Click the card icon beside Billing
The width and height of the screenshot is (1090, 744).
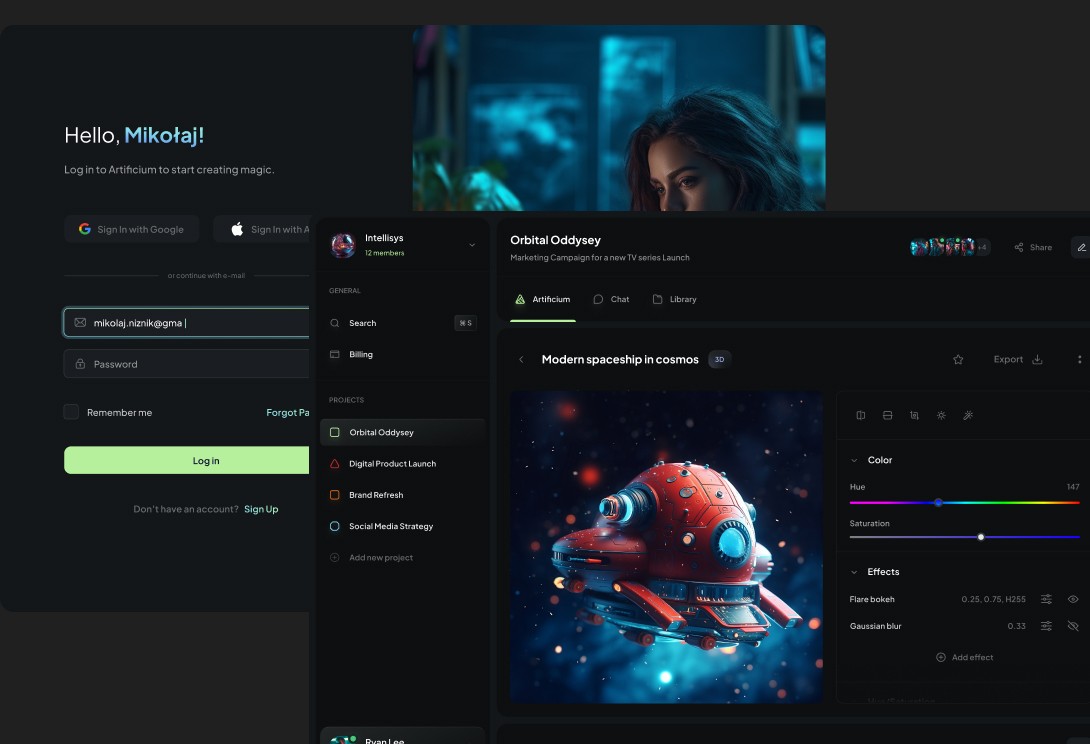click(x=334, y=354)
